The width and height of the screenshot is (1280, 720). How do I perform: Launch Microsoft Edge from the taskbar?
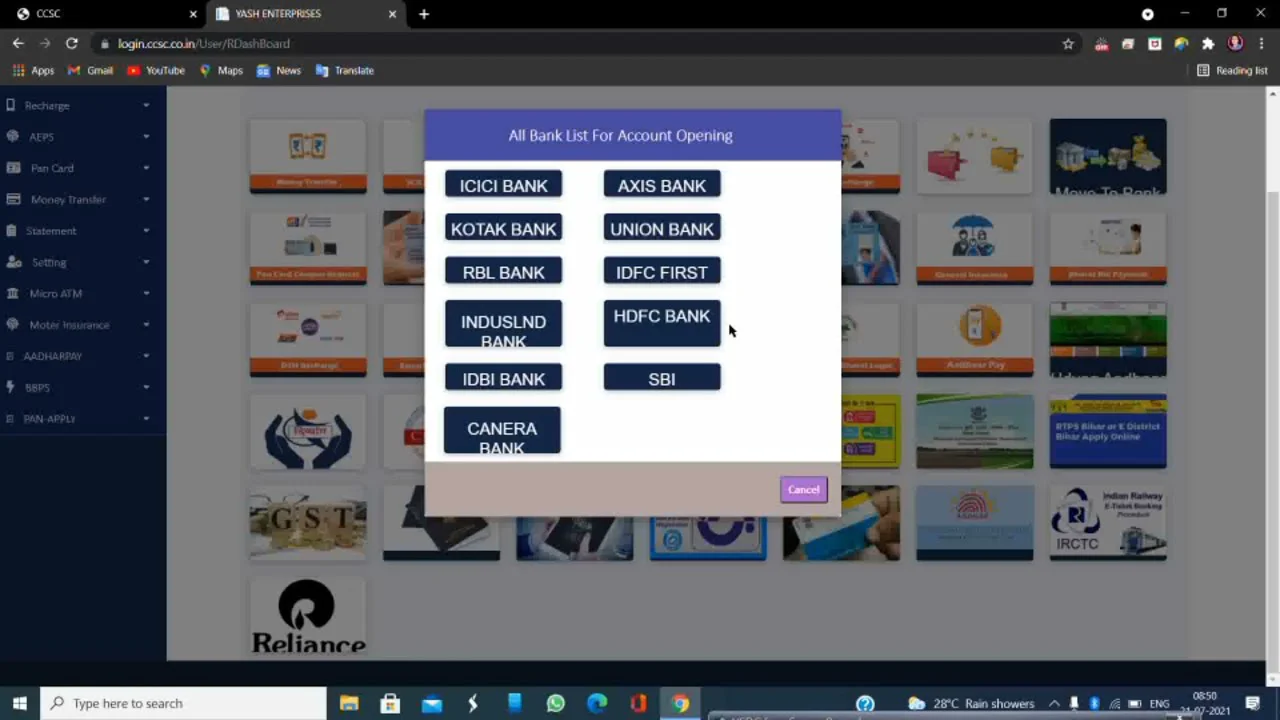click(x=597, y=703)
